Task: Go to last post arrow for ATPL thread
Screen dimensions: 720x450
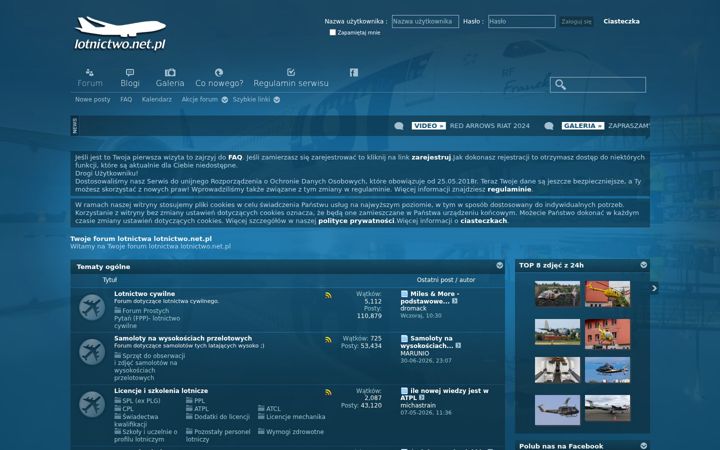Action: pos(422,398)
